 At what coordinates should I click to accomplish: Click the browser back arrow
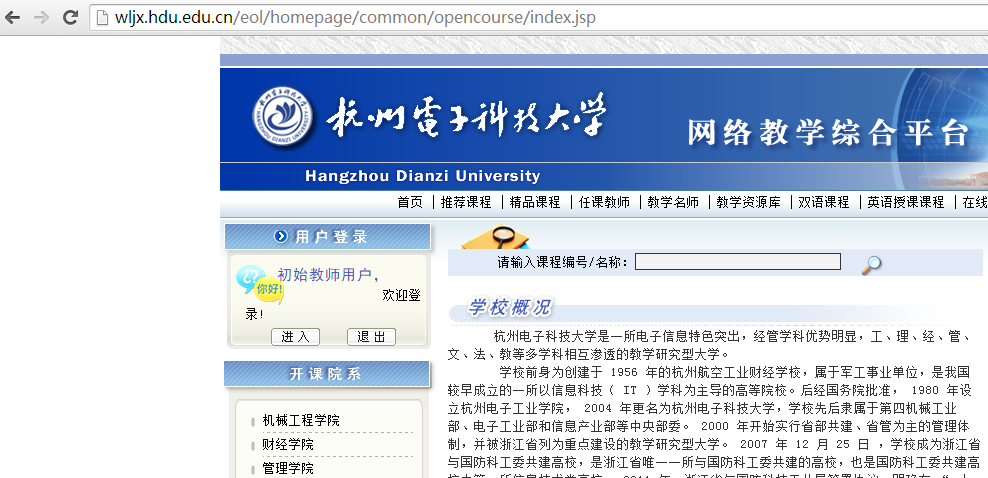[13, 17]
